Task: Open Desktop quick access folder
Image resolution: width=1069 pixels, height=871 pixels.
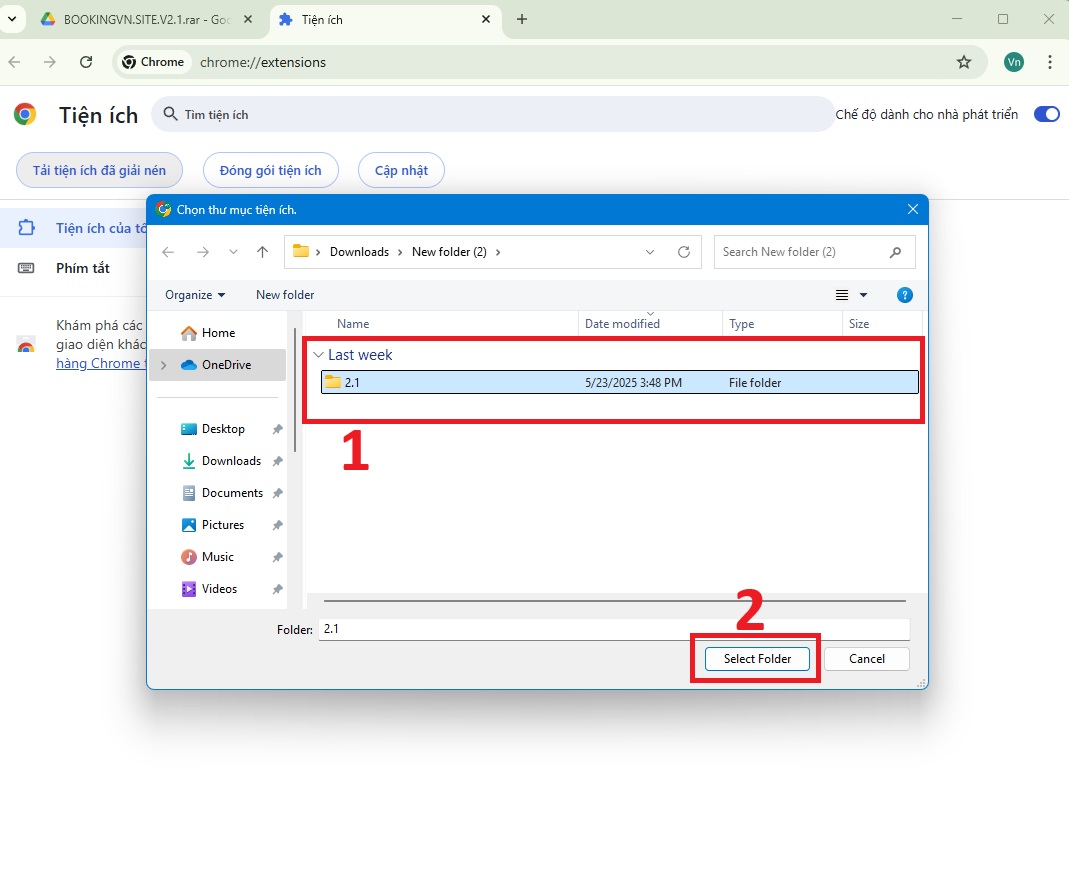Action: coord(223,429)
